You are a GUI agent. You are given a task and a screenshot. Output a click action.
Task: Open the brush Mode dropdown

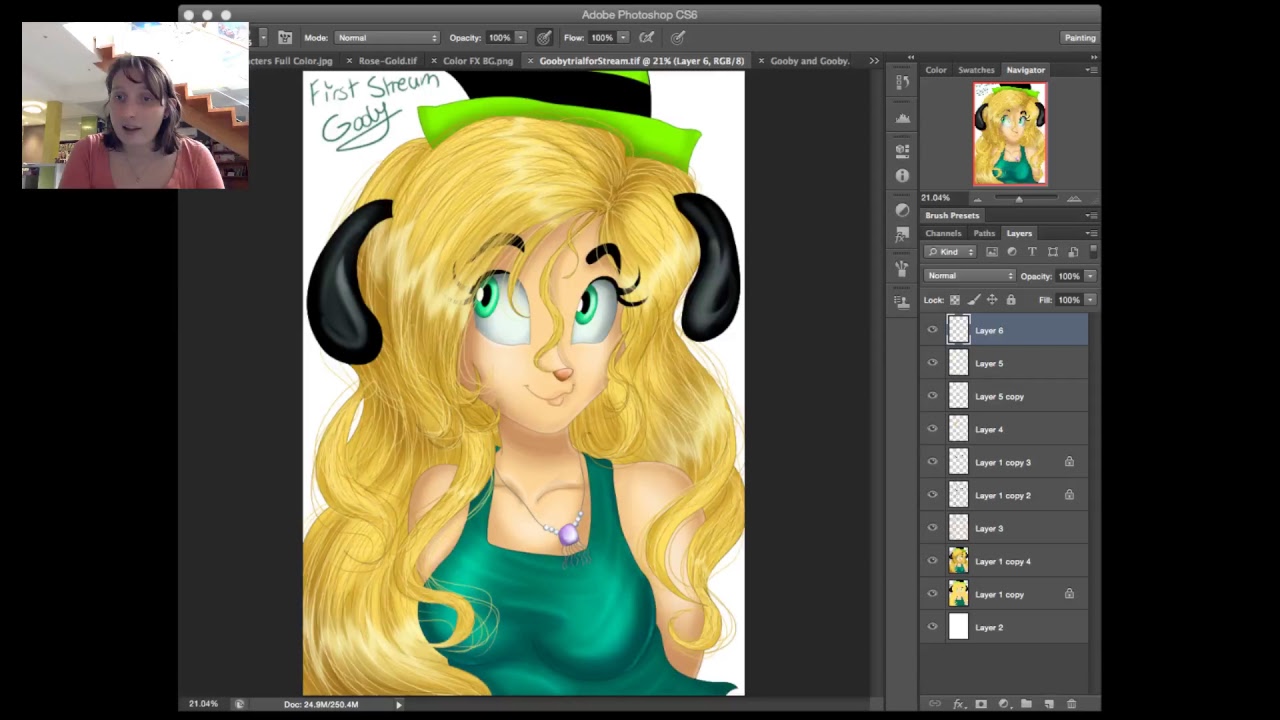click(387, 38)
